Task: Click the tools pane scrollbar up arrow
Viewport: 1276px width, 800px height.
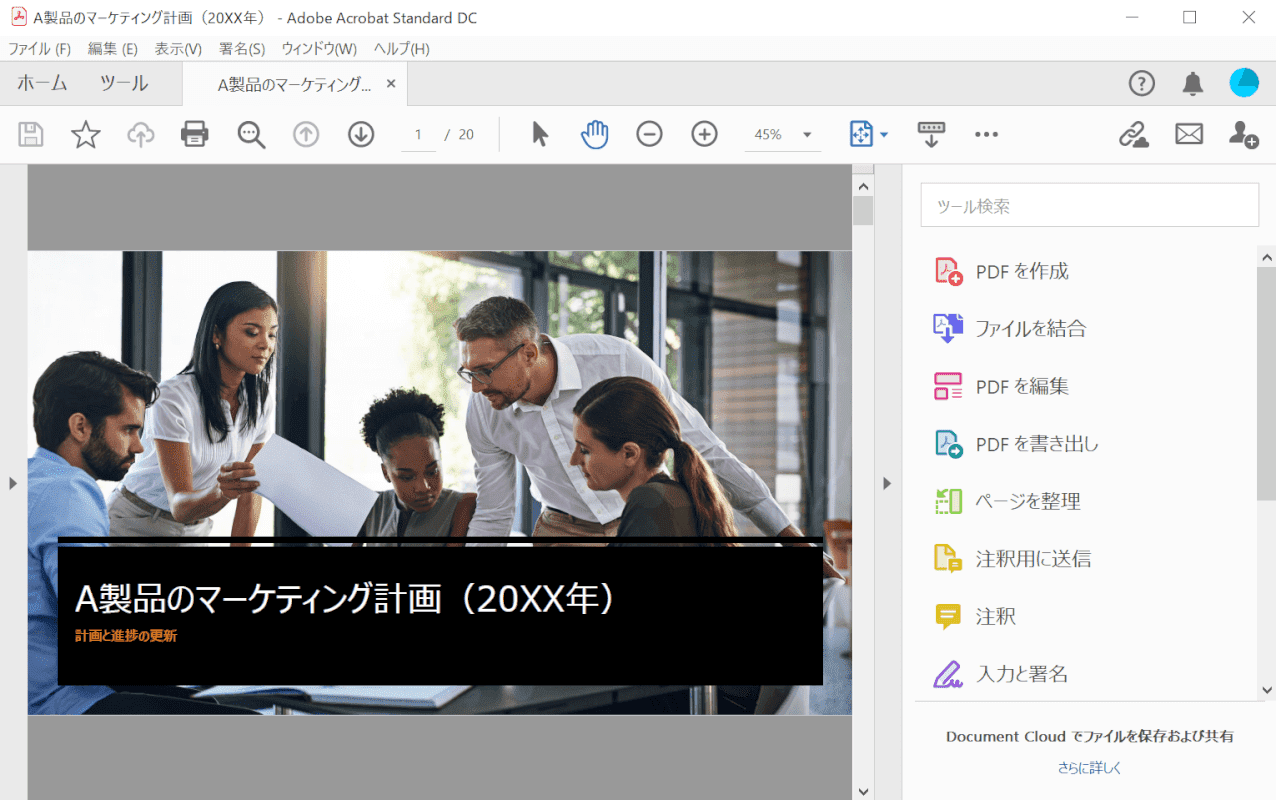Action: [x=1266, y=256]
